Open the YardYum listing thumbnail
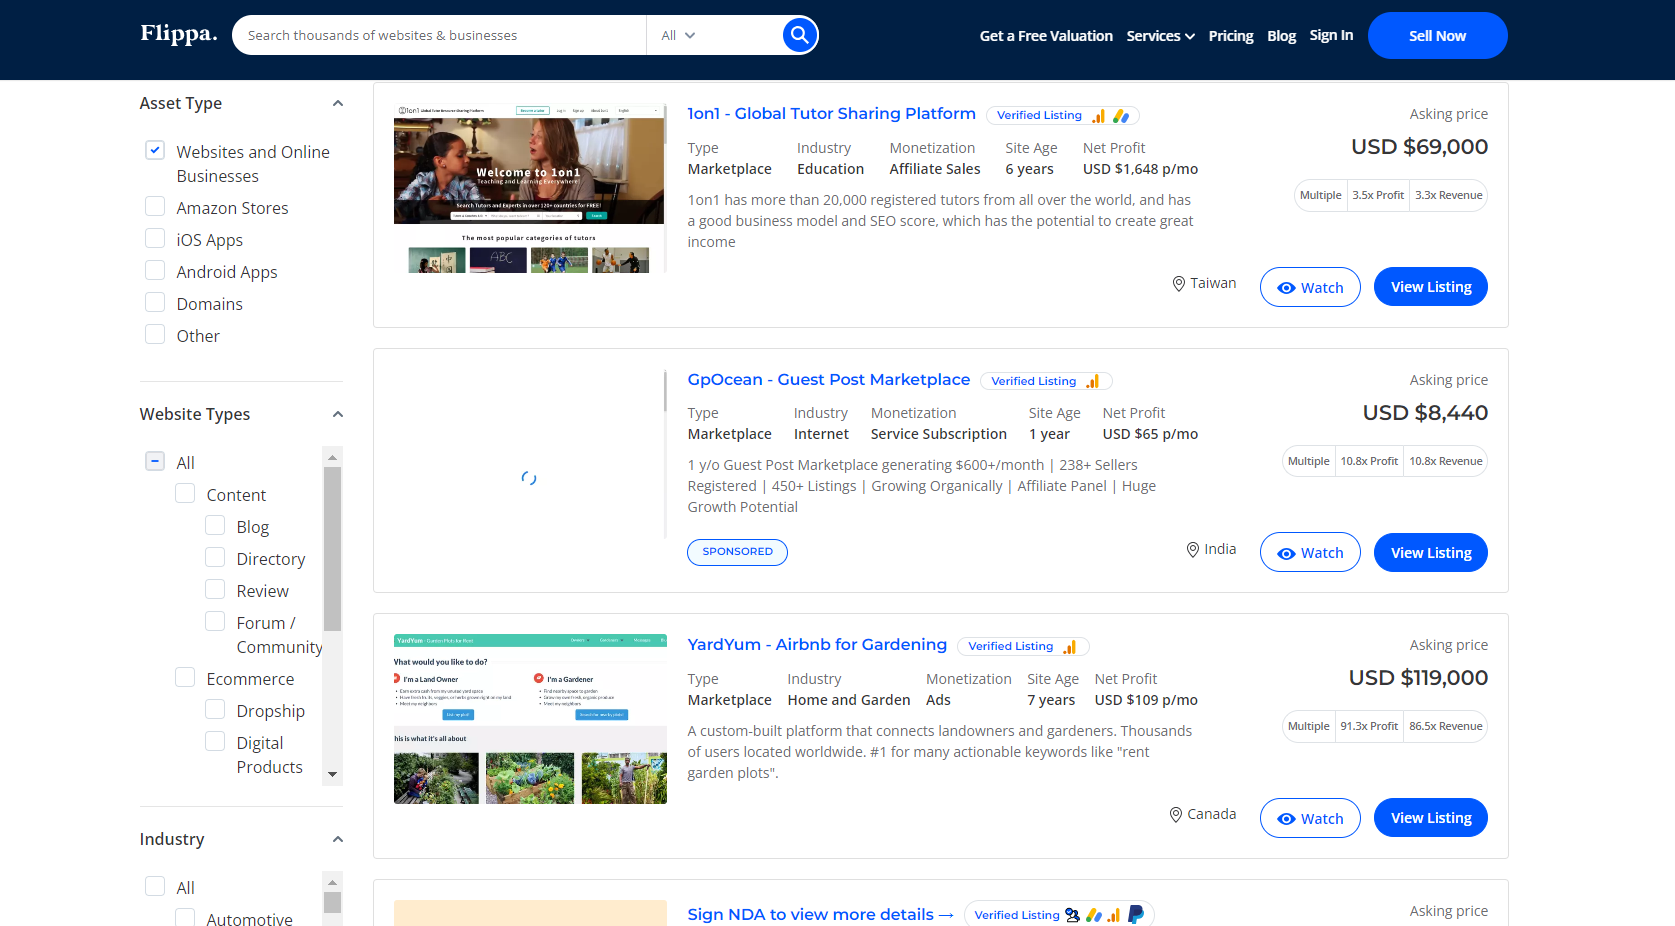 [x=530, y=719]
